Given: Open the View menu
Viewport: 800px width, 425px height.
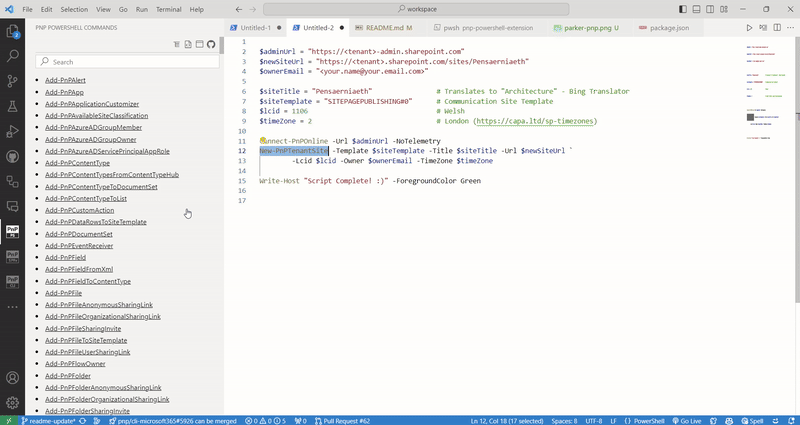Looking at the screenshot, I should tap(103, 9).
